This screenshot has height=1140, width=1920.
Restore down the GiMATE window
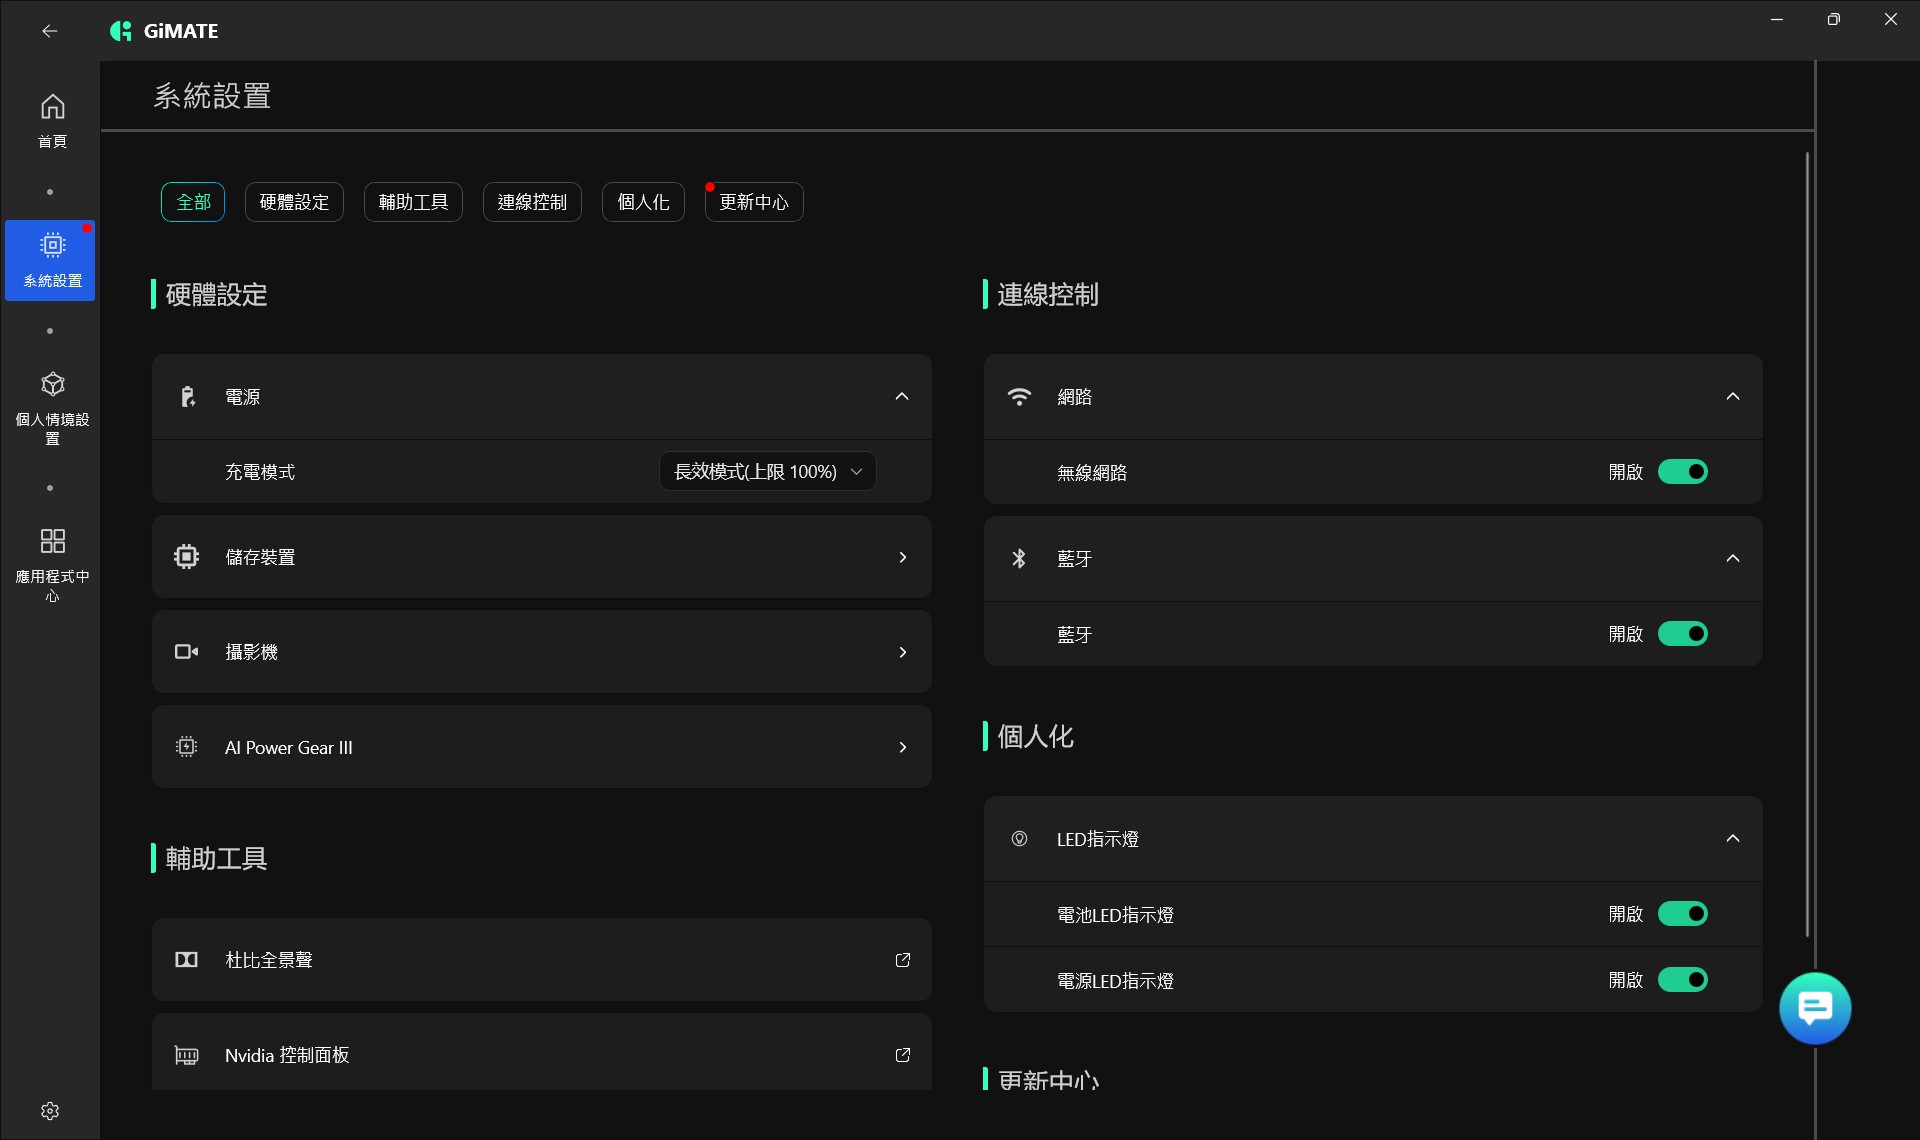(x=1833, y=19)
